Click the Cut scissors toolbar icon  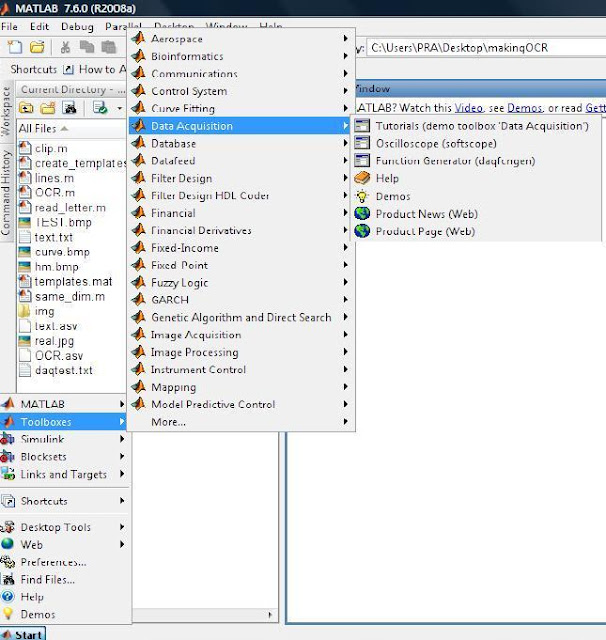[65, 47]
